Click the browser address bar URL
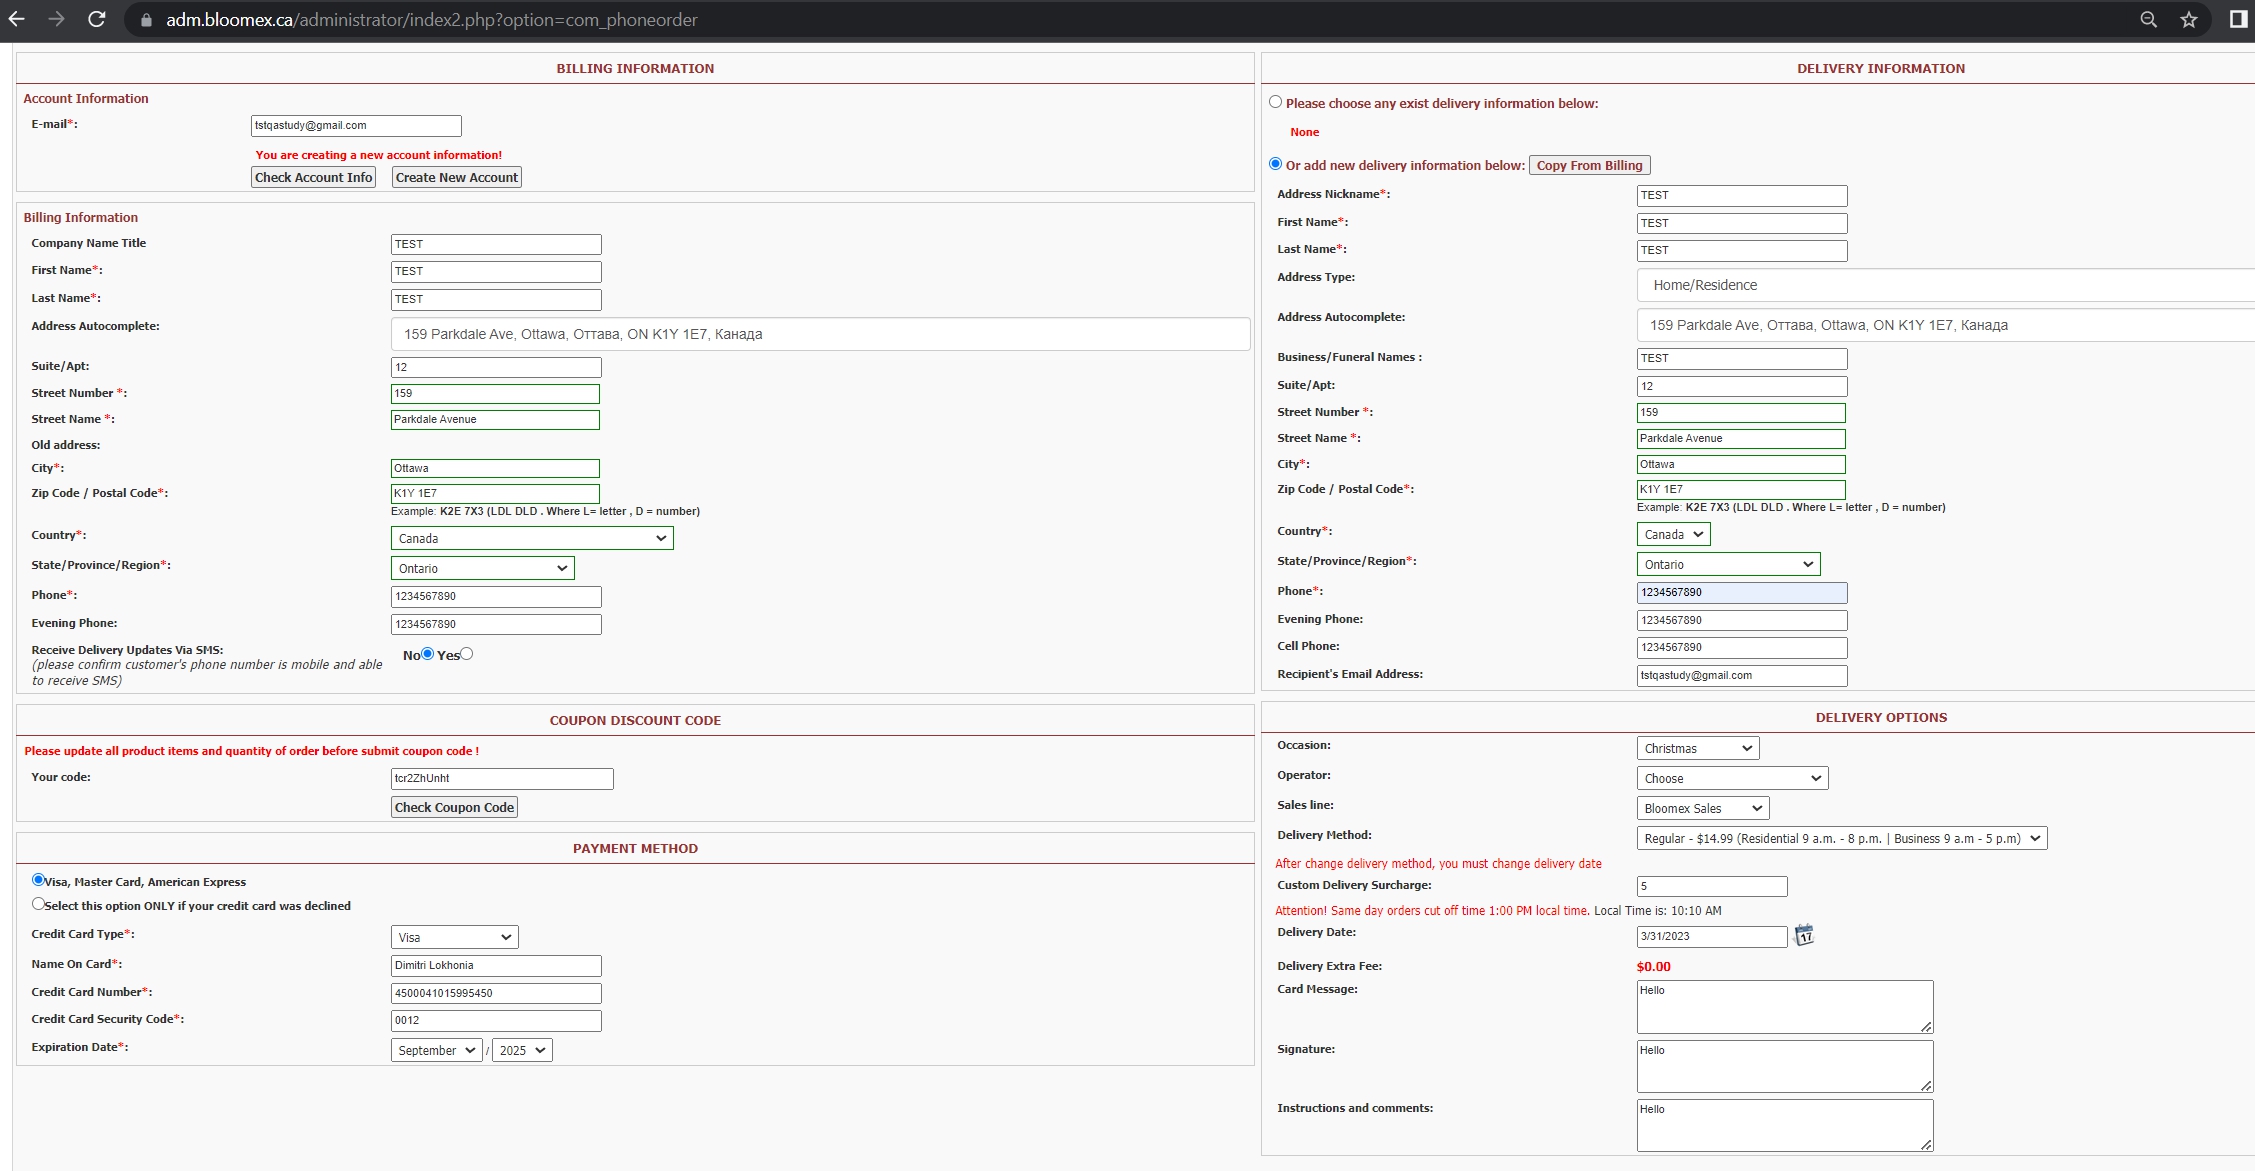This screenshot has width=2255, height=1171. point(432,20)
